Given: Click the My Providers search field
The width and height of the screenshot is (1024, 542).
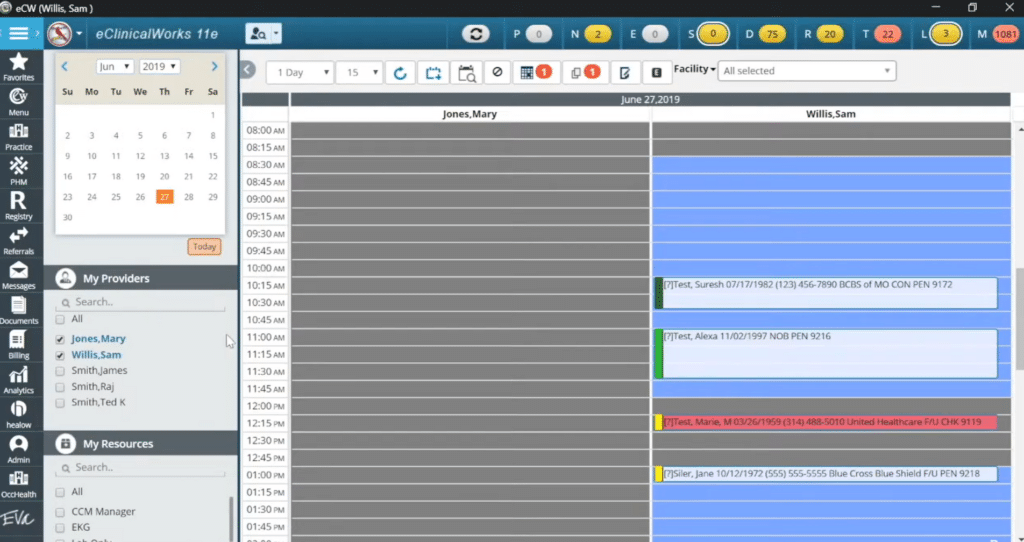Looking at the screenshot, I should click(x=140, y=302).
